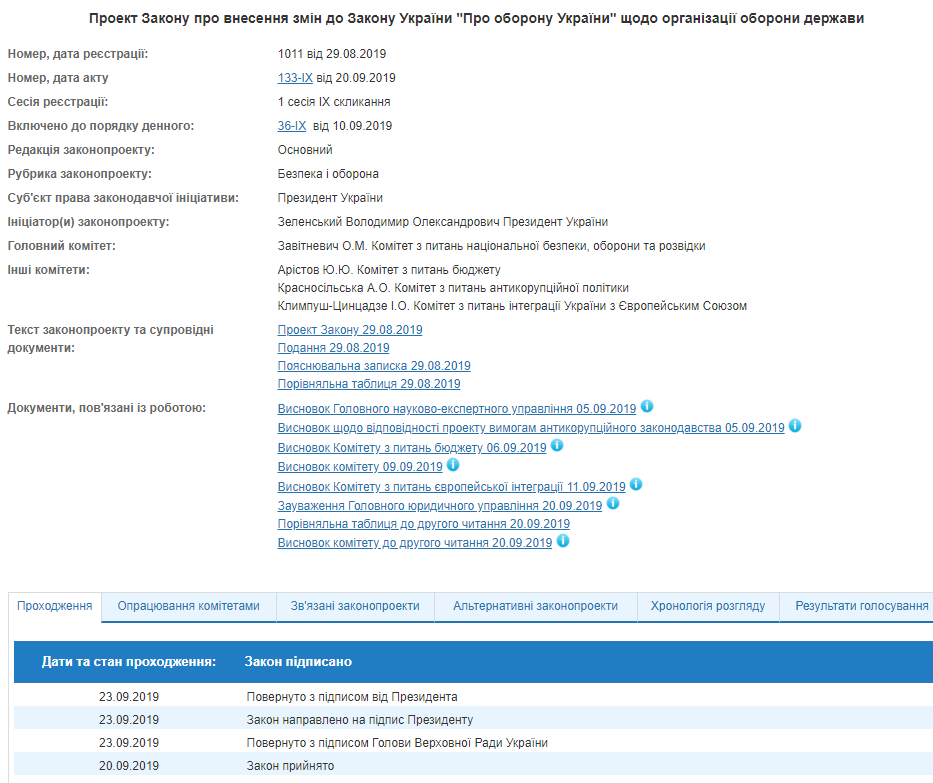Click info icon next to anticorruption compliance conclusion
The image size is (933, 783).
pos(795,426)
